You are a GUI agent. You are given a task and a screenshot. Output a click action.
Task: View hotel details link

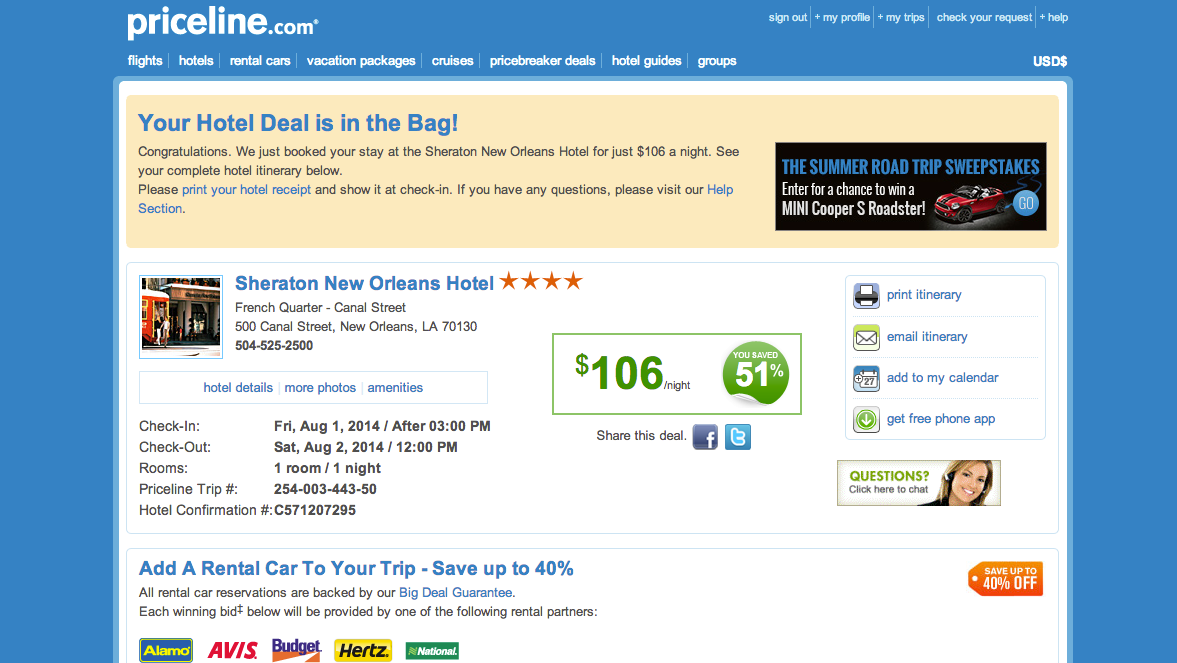tap(238, 387)
